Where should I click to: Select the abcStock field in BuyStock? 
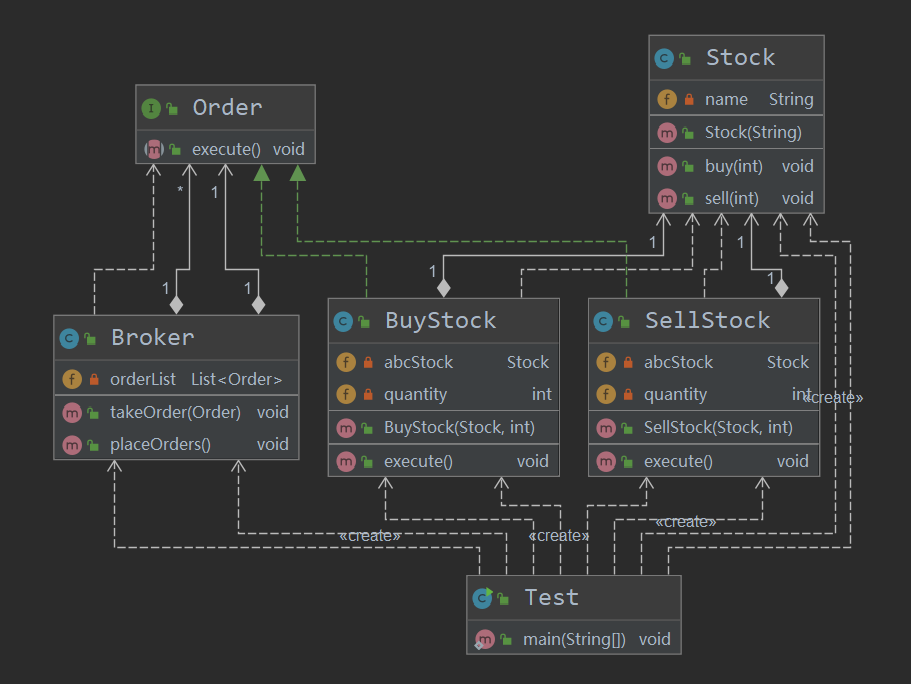pos(418,362)
